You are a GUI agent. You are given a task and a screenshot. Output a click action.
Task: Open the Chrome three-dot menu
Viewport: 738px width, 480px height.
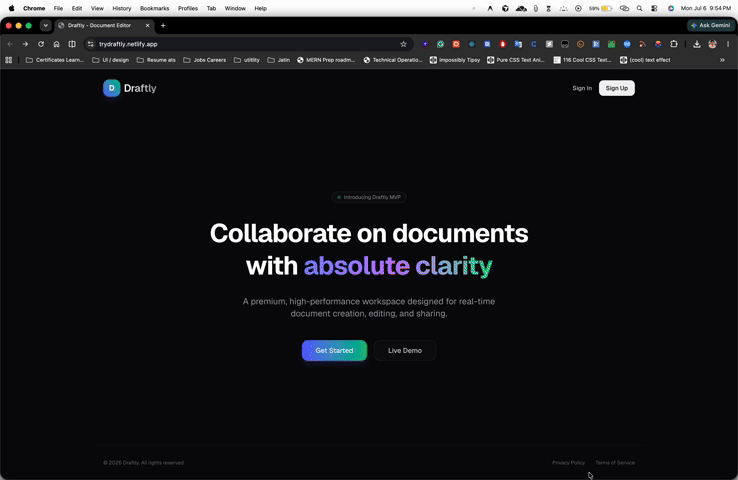click(x=728, y=44)
